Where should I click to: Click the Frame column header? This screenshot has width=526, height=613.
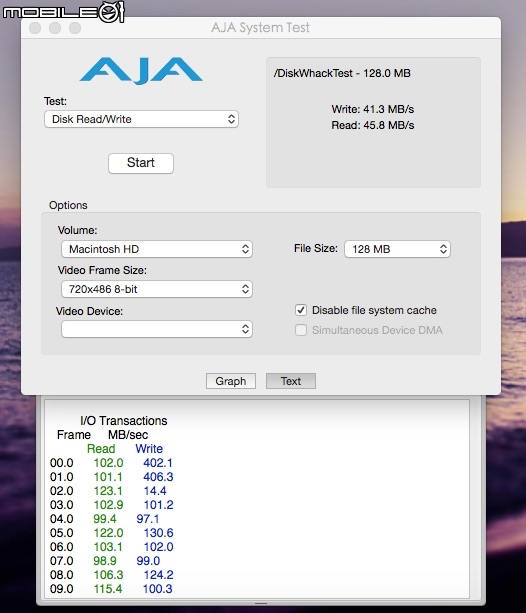[74, 435]
